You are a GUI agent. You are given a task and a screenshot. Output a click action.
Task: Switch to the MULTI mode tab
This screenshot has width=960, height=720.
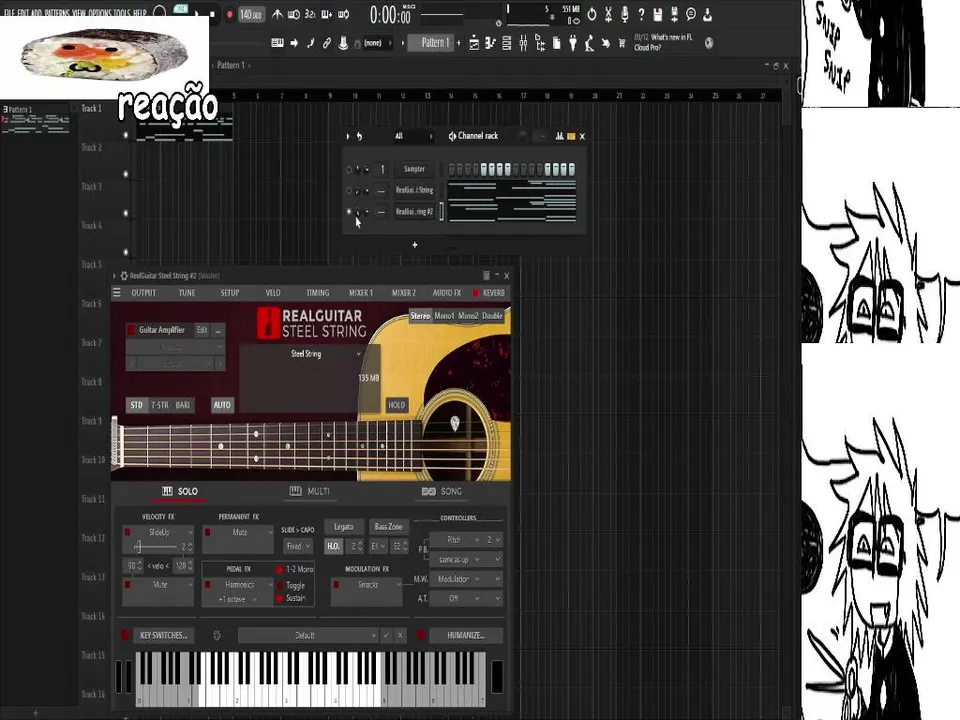click(310, 492)
